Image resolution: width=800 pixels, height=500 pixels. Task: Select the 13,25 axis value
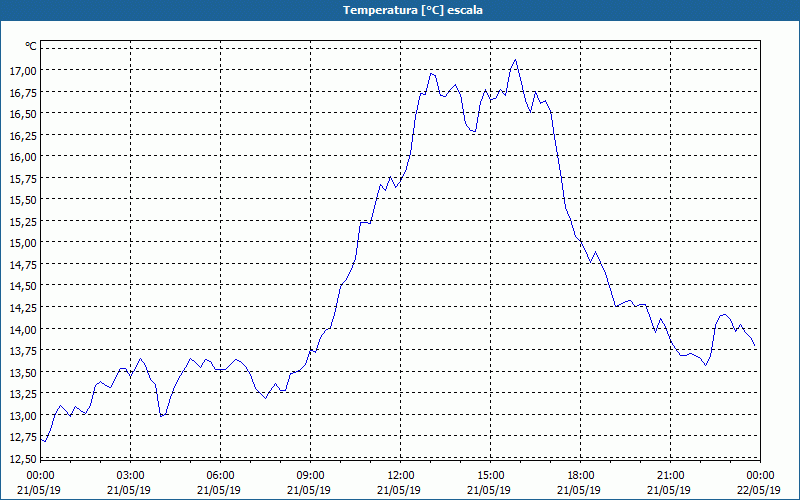tap(23, 394)
